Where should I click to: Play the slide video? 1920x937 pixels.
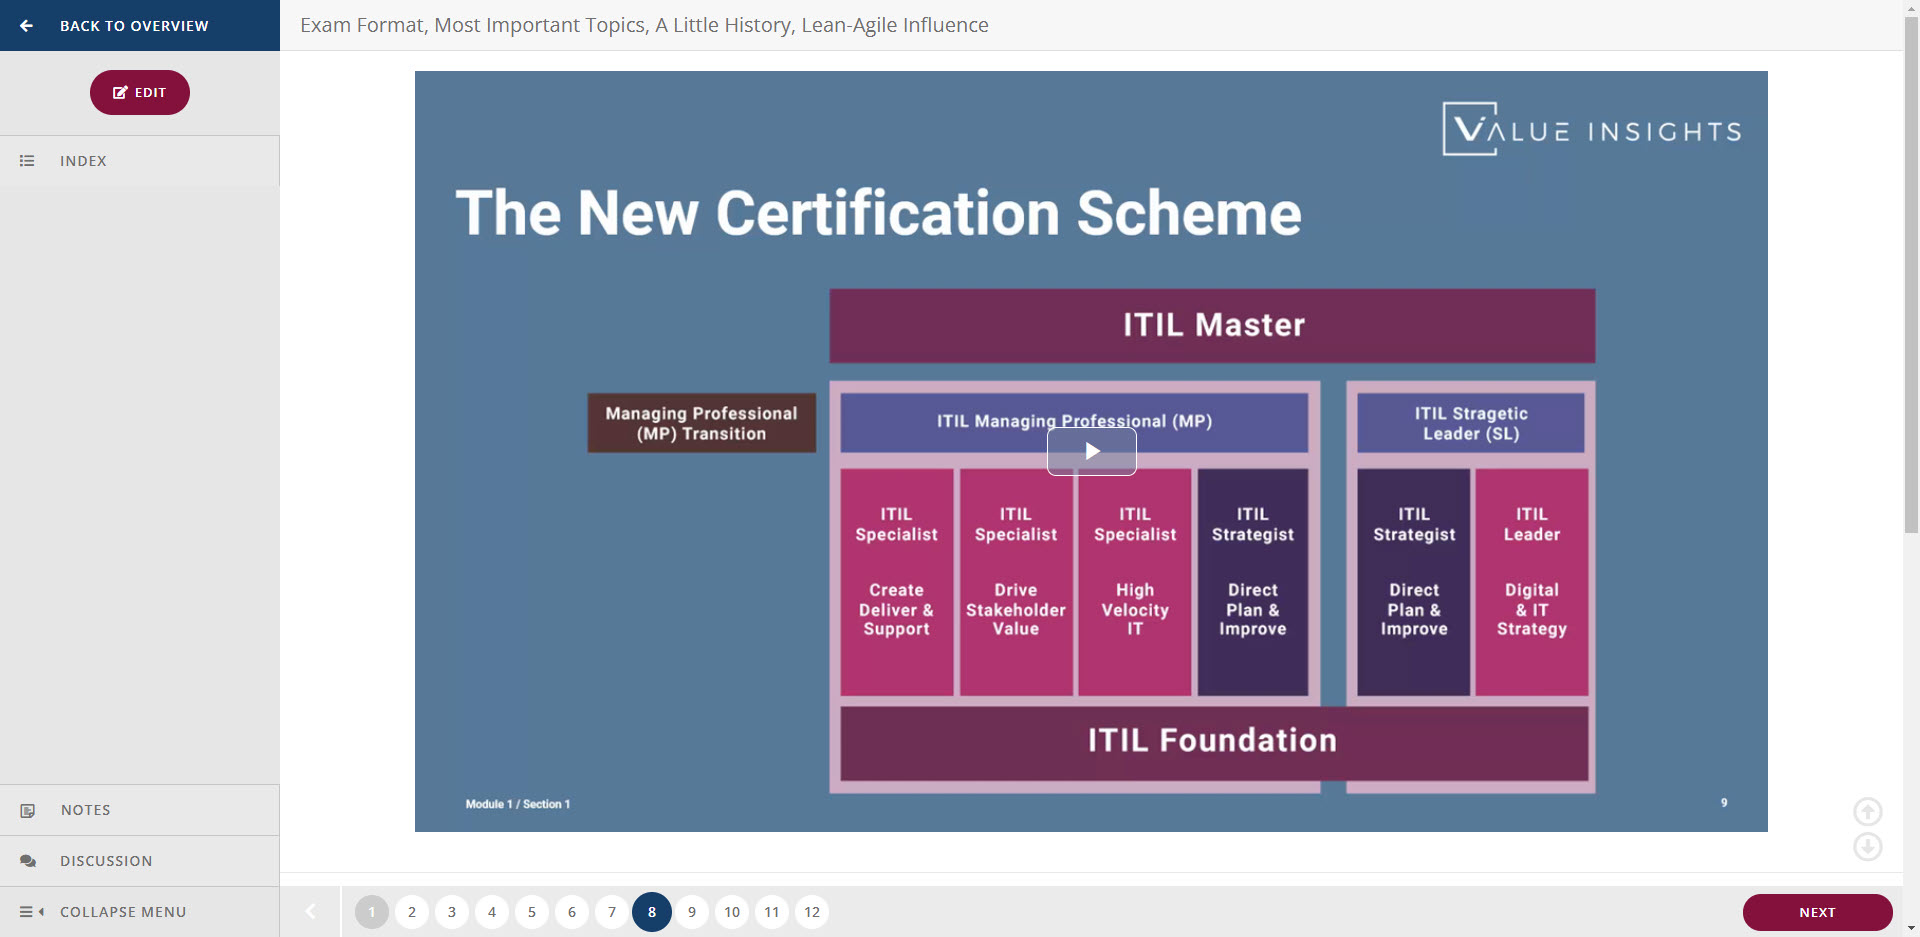pos(1092,451)
